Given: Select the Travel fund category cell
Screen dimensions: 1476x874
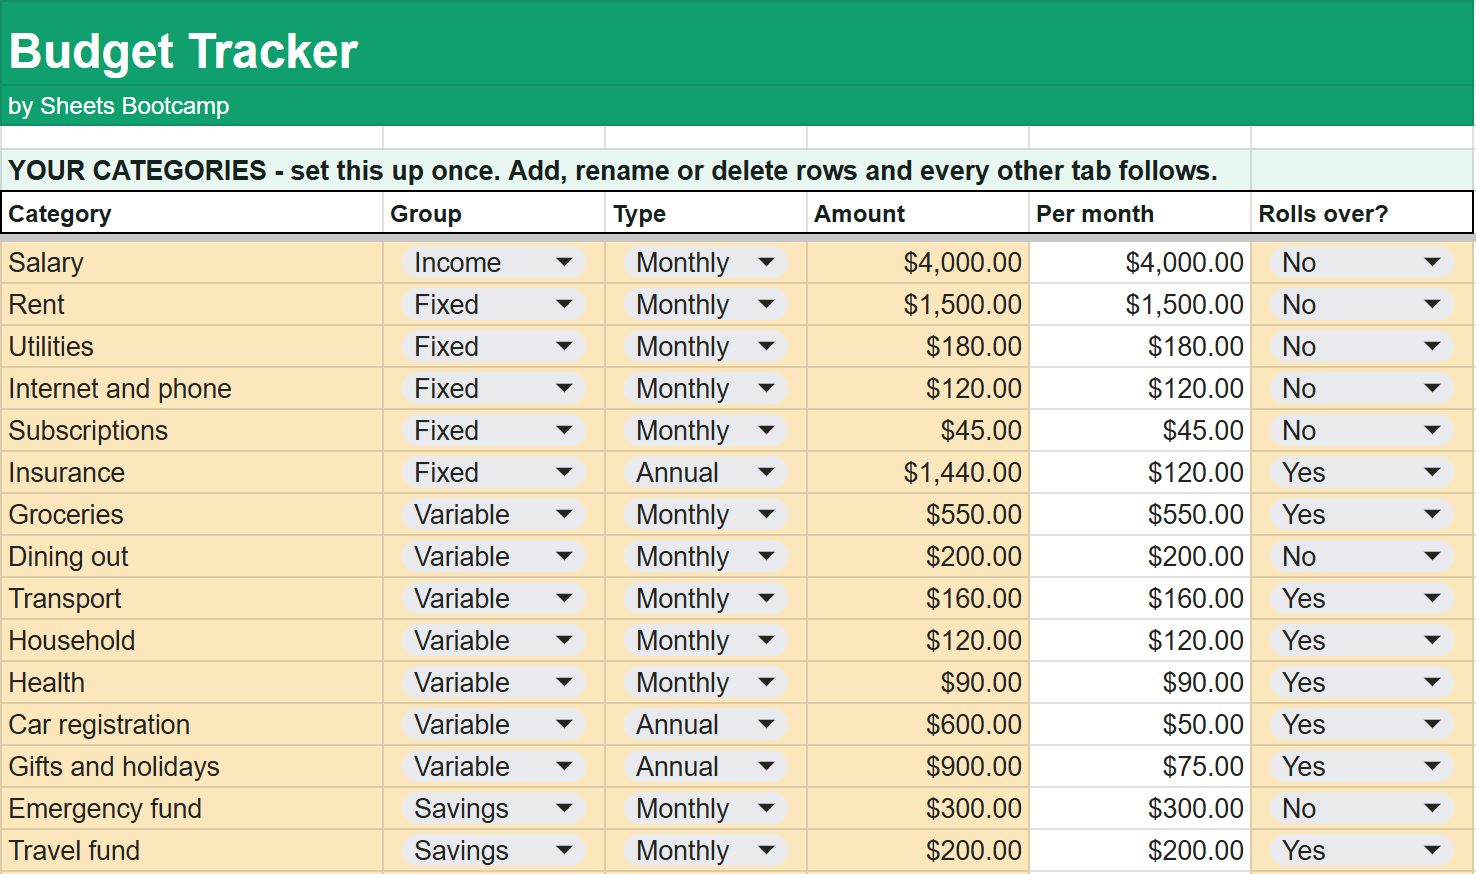Looking at the screenshot, I should pos(192,850).
